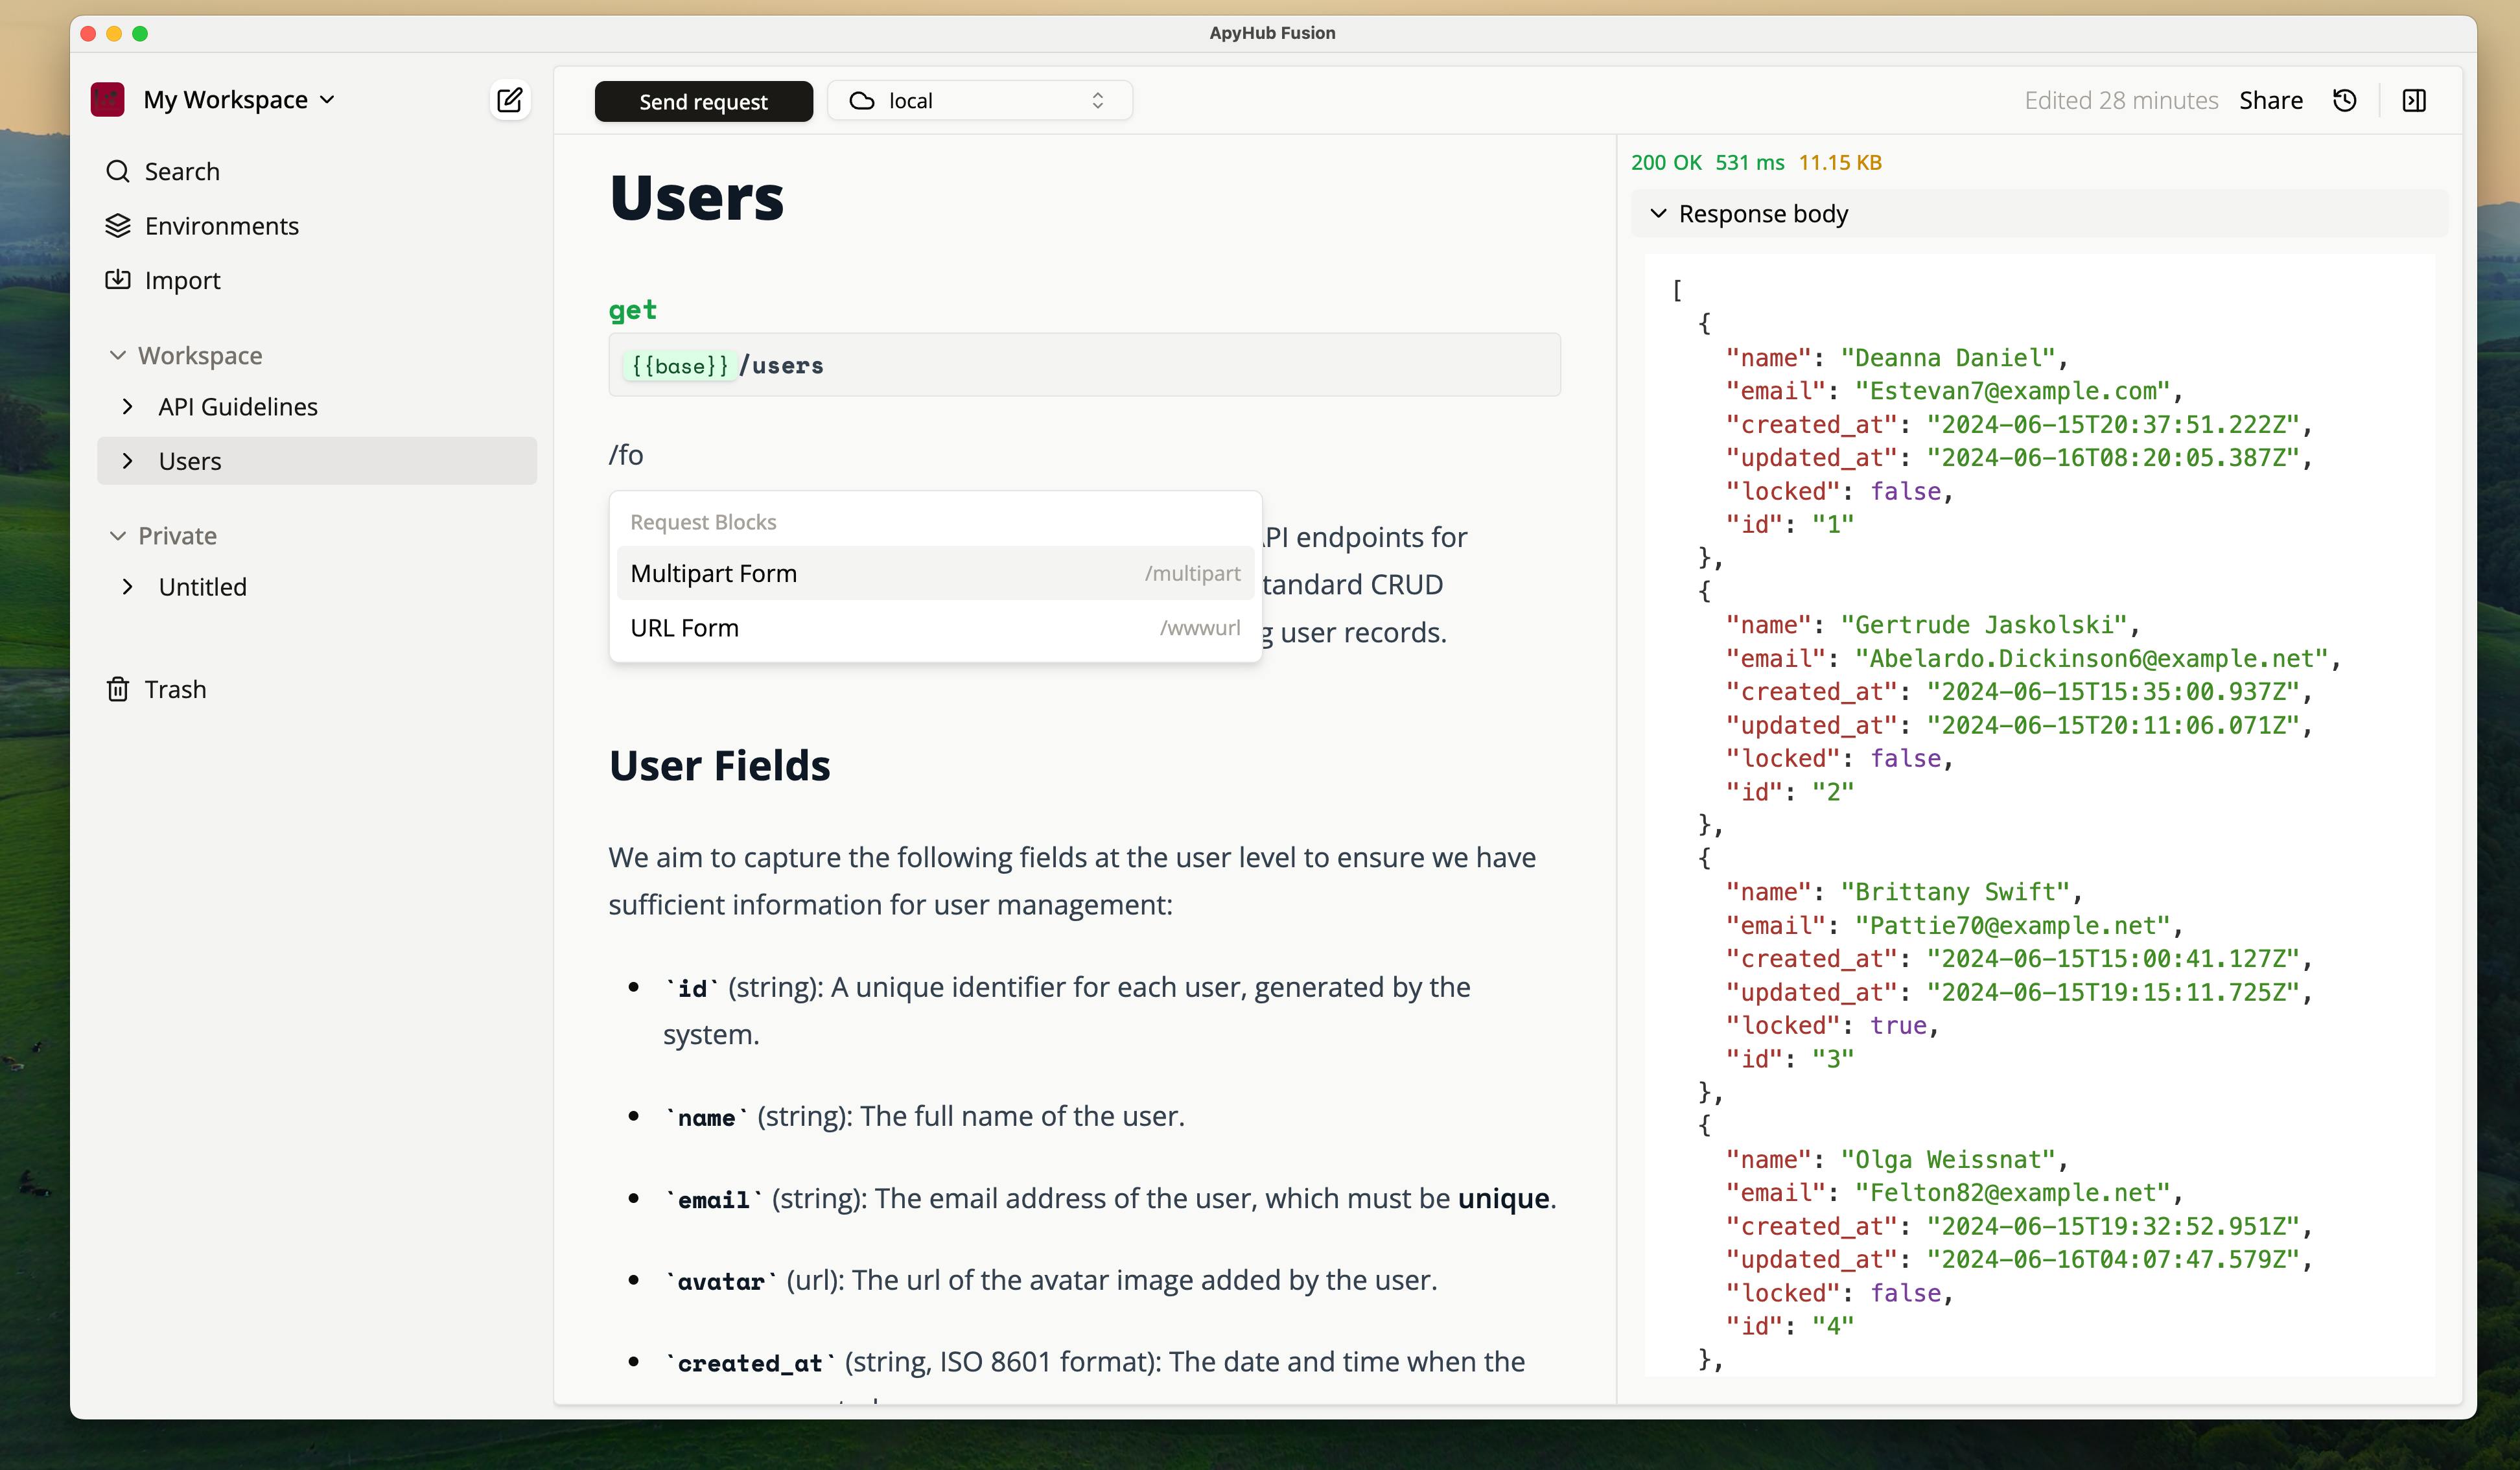Click the "Gertrude Jaskolski" name value
This screenshot has width=2520, height=1470.
pyautogui.click(x=1990, y=625)
